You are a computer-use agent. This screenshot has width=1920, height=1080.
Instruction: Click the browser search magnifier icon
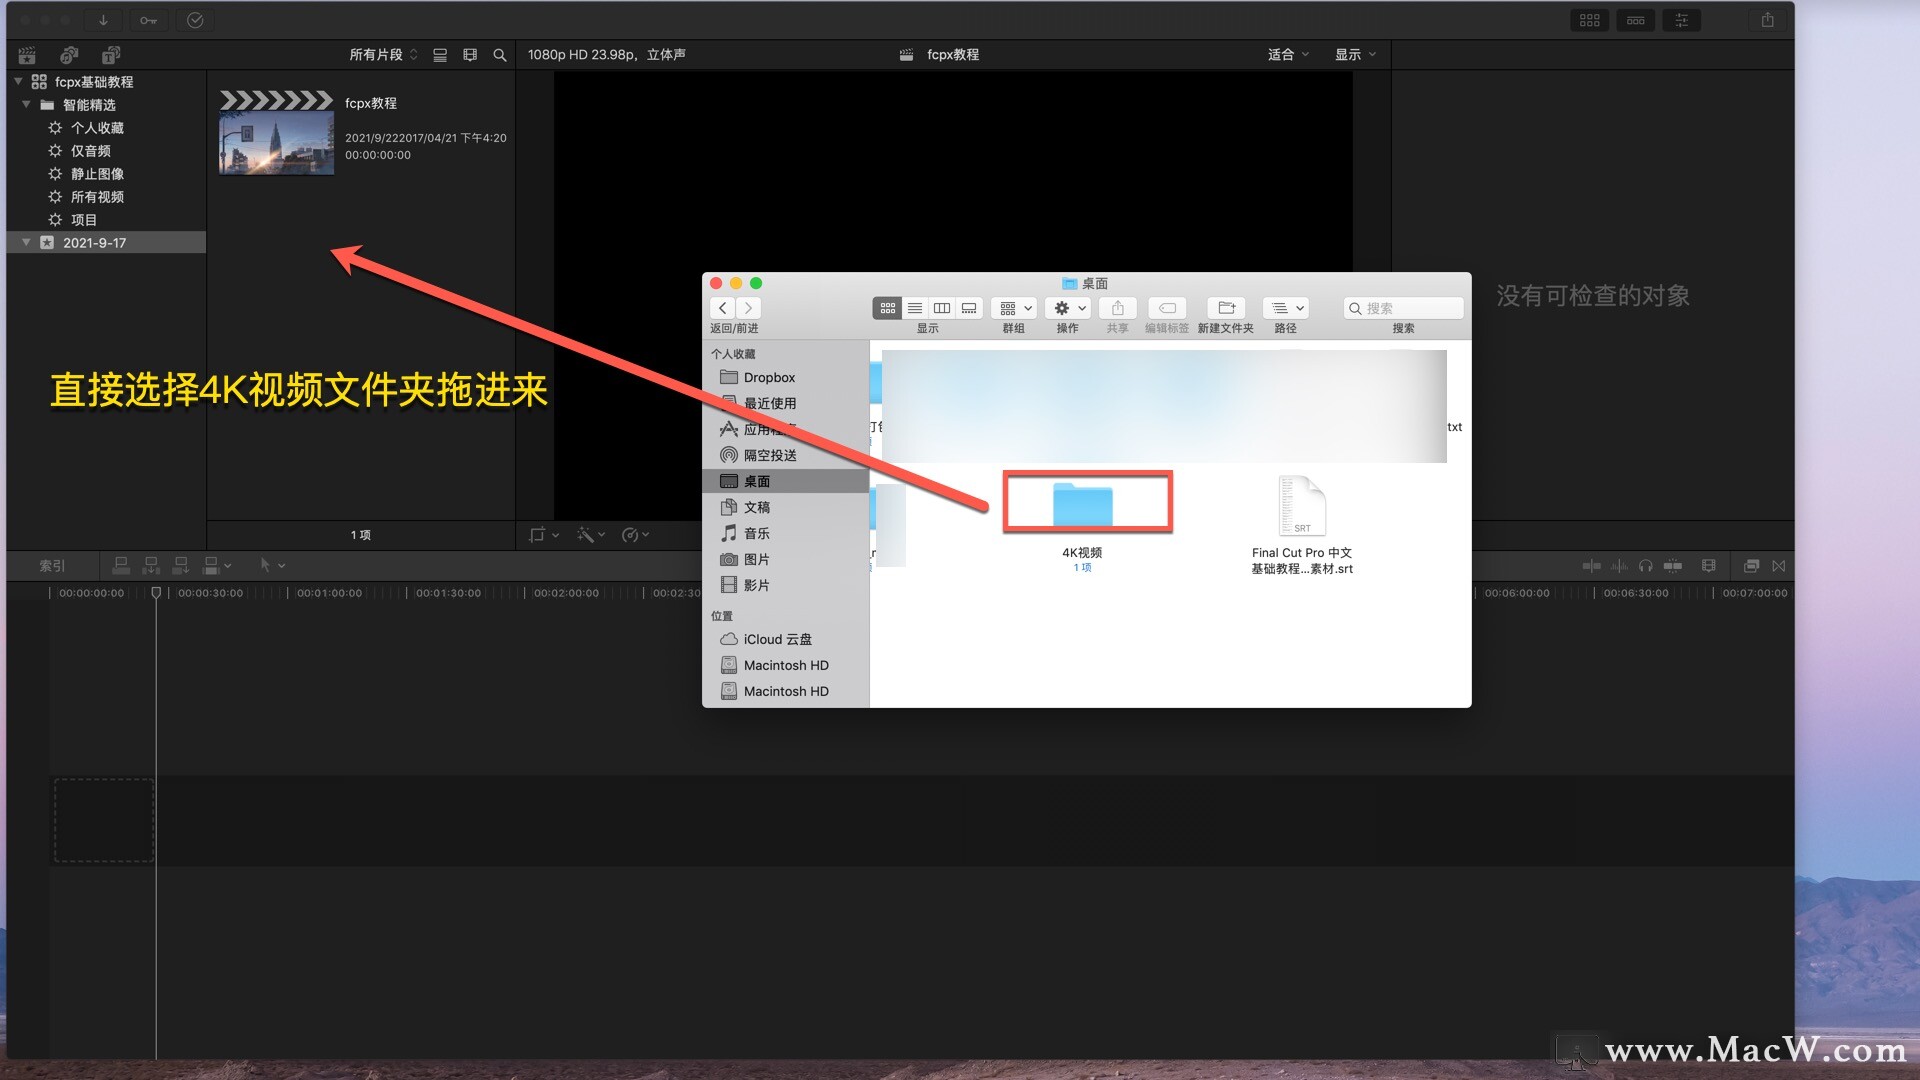tap(500, 55)
